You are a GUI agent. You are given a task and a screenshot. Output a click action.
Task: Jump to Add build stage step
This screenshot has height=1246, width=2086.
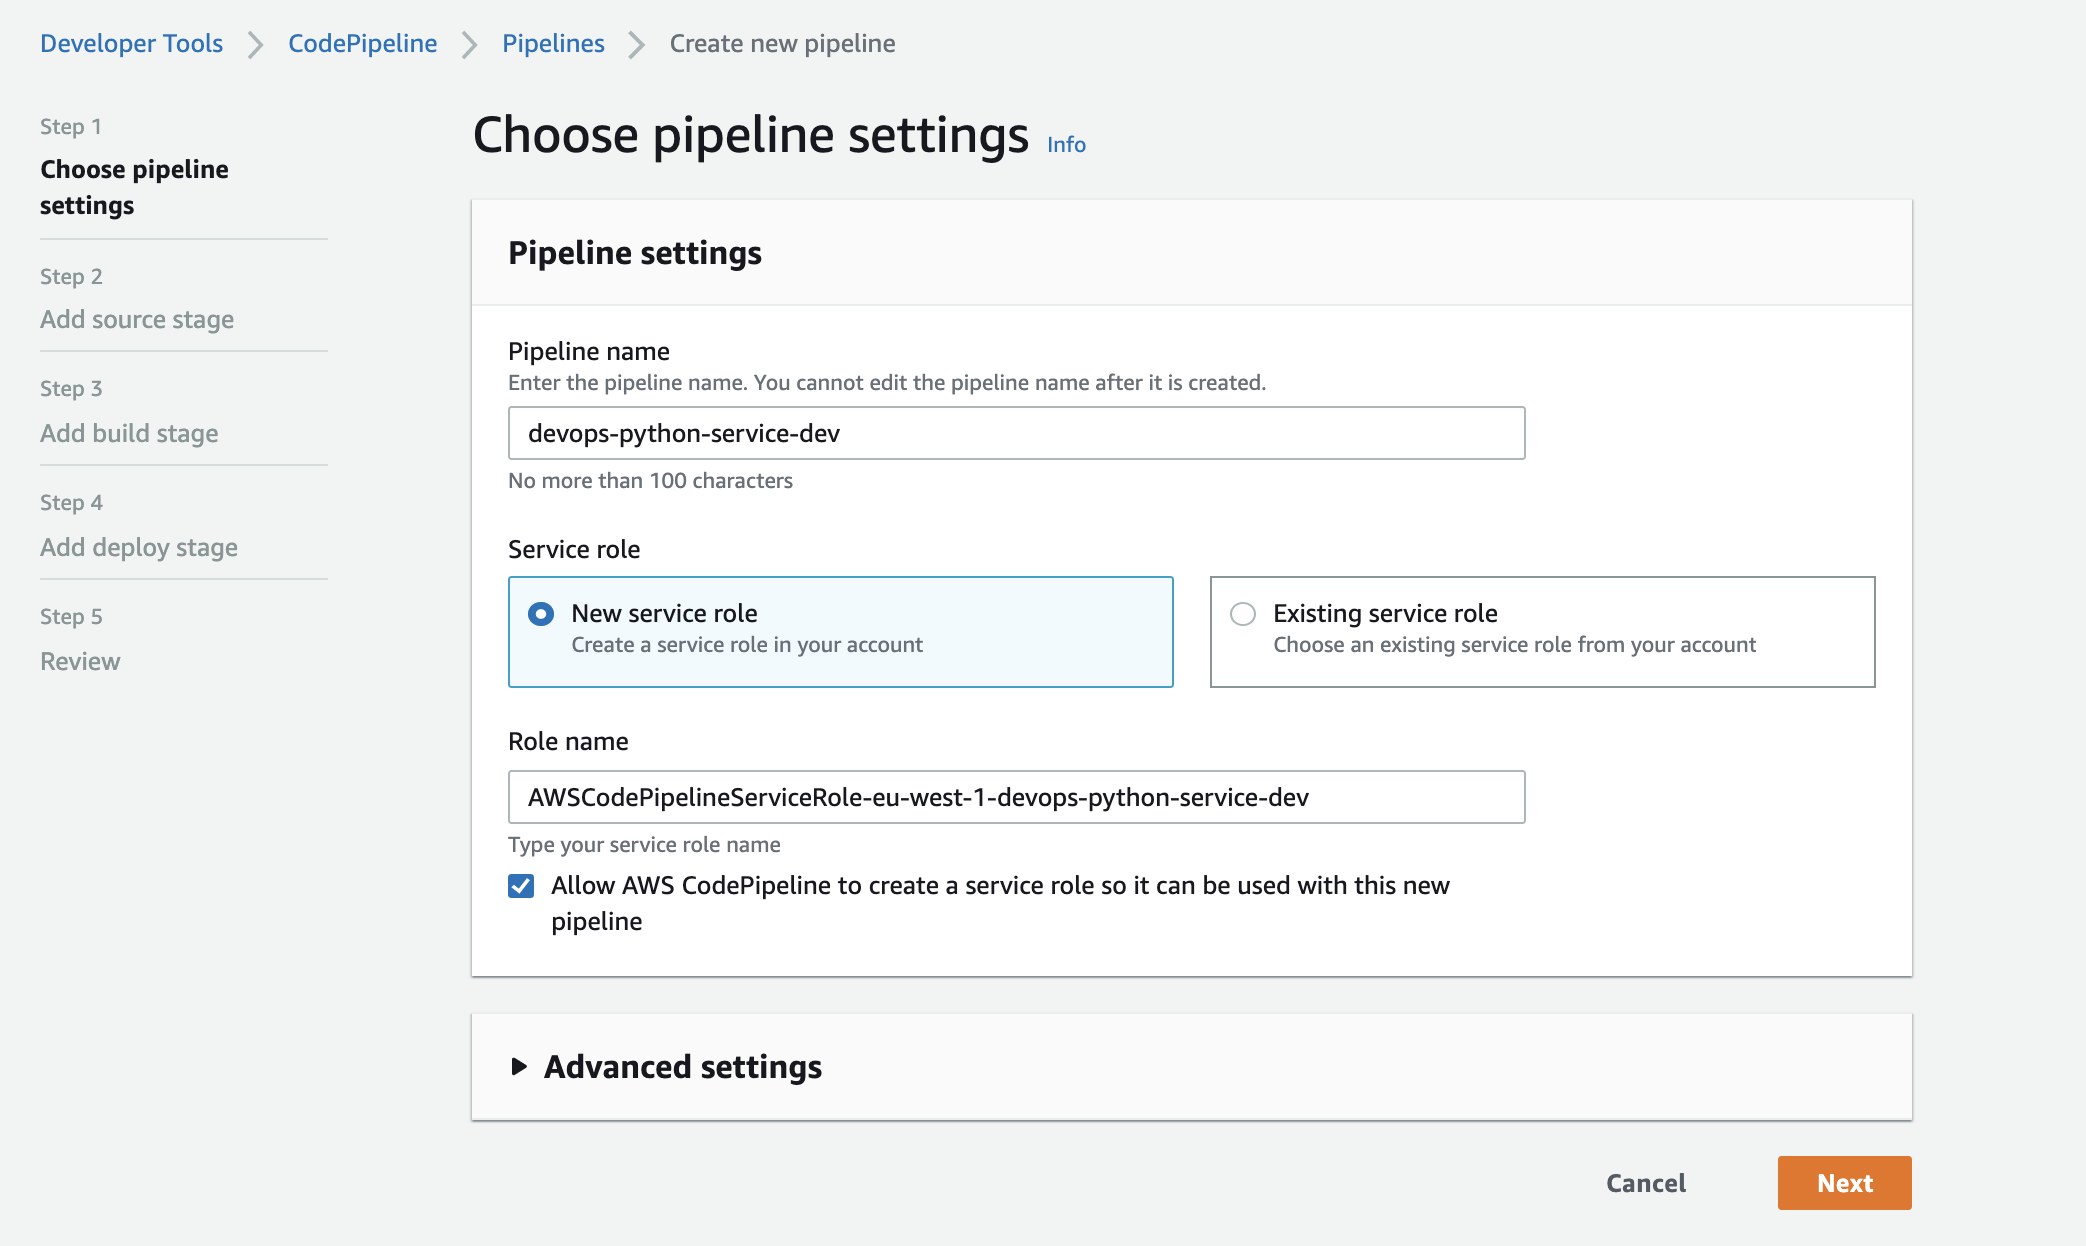click(129, 434)
